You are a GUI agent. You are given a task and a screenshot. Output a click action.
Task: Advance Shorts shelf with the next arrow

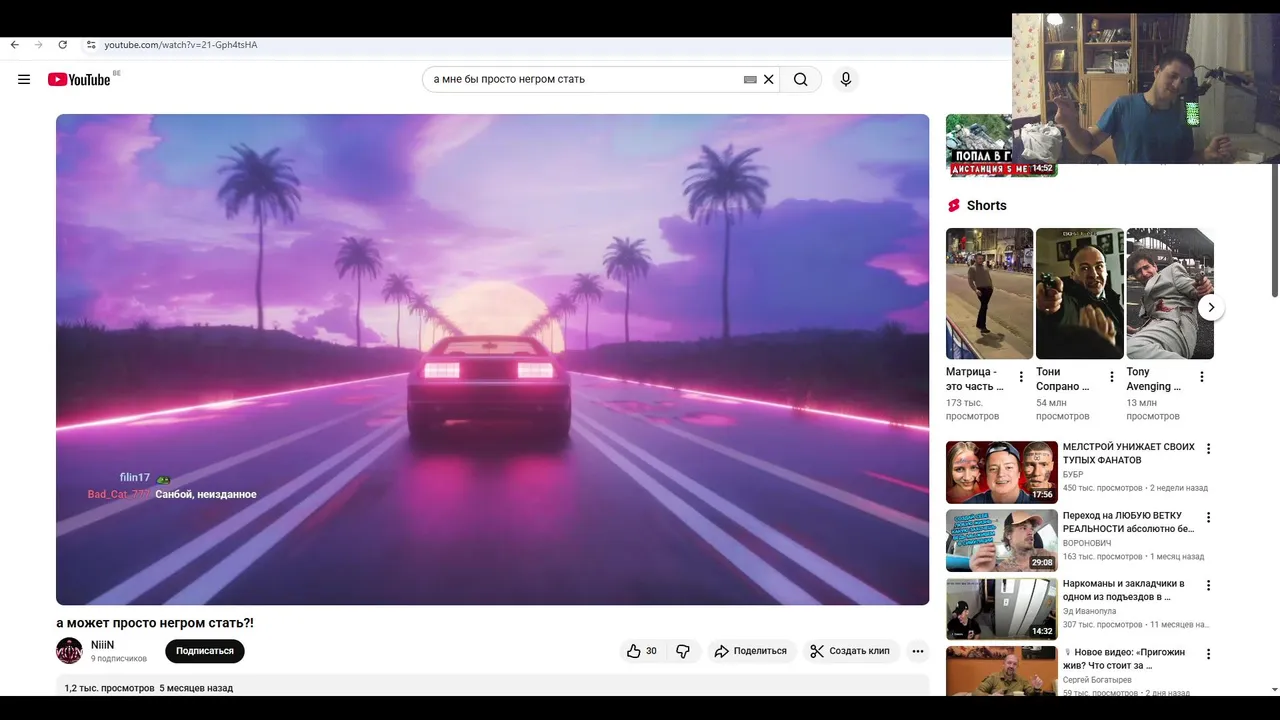tap(1211, 307)
